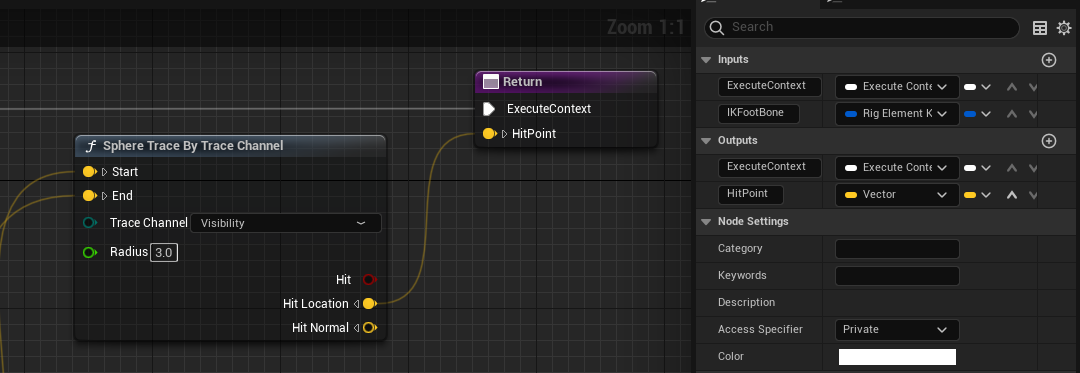The width and height of the screenshot is (1080, 373).
Task: Open the HitPoint Vector type dropdown
Action: click(897, 195)
